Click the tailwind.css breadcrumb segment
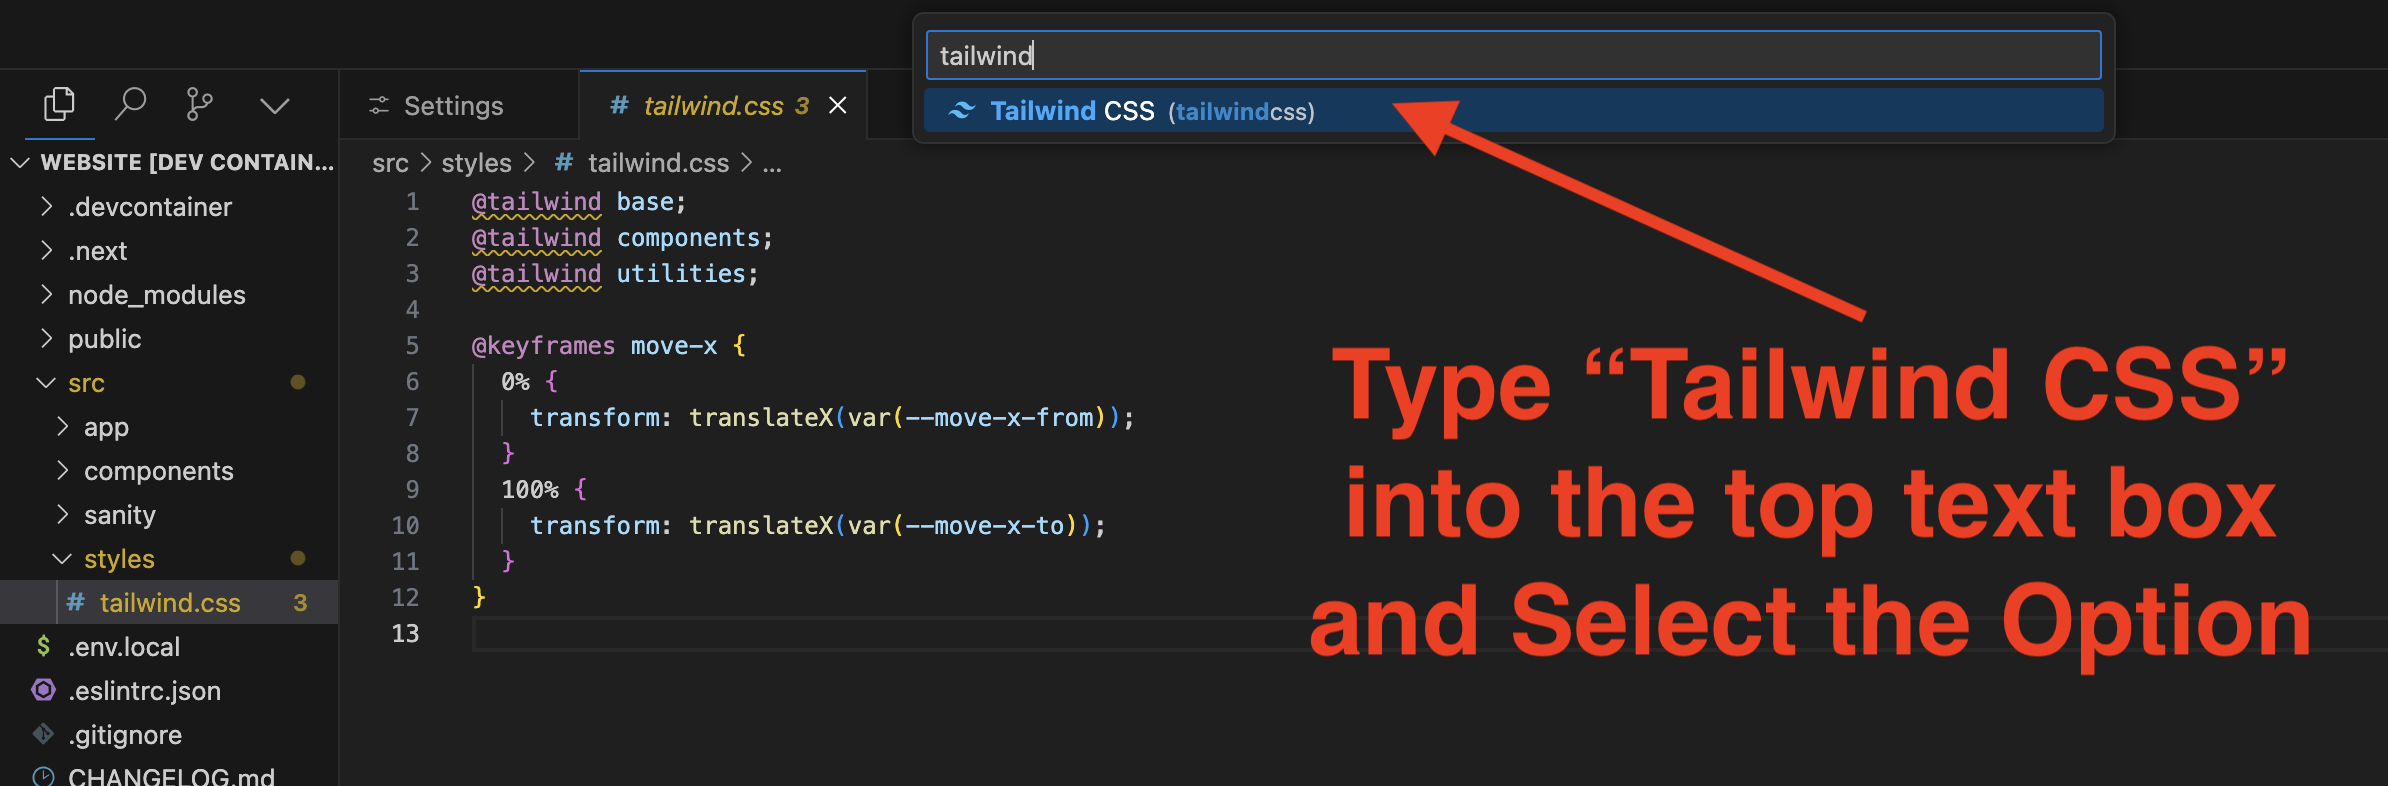This screenshot has height=786, width=2388. [x=658, y=163]
